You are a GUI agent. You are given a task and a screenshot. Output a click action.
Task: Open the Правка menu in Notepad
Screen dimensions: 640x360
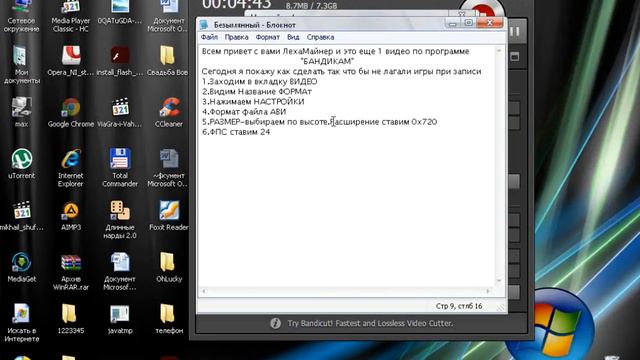point(236,37)
